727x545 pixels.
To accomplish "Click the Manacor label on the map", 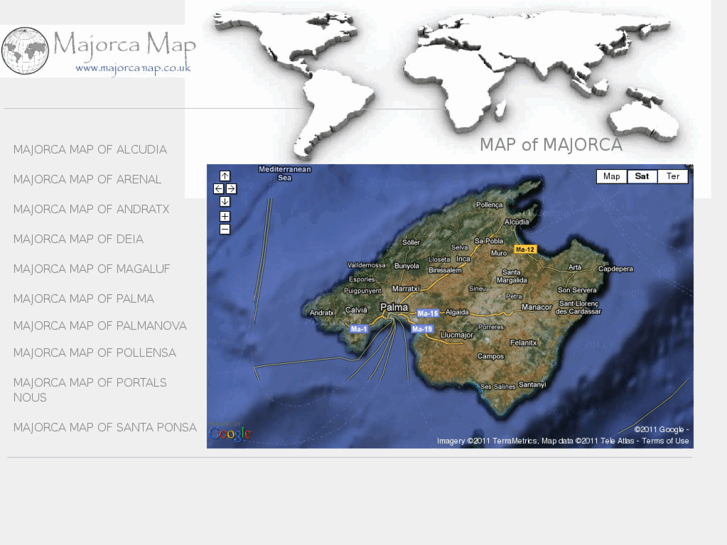I will [536, 307].
